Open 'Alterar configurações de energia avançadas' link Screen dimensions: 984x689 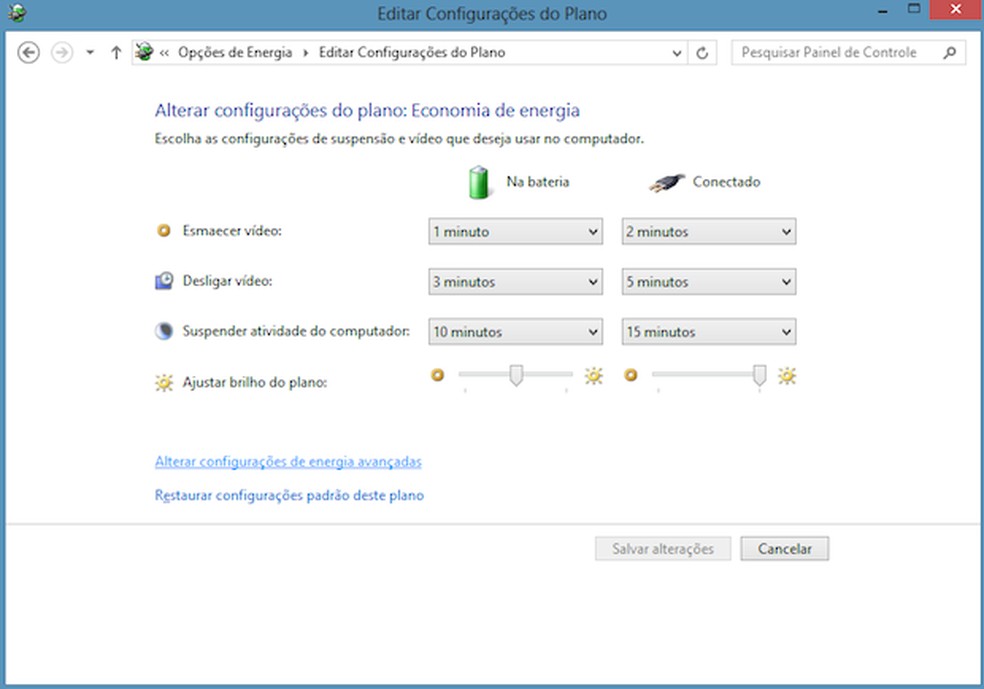(288, 462)
